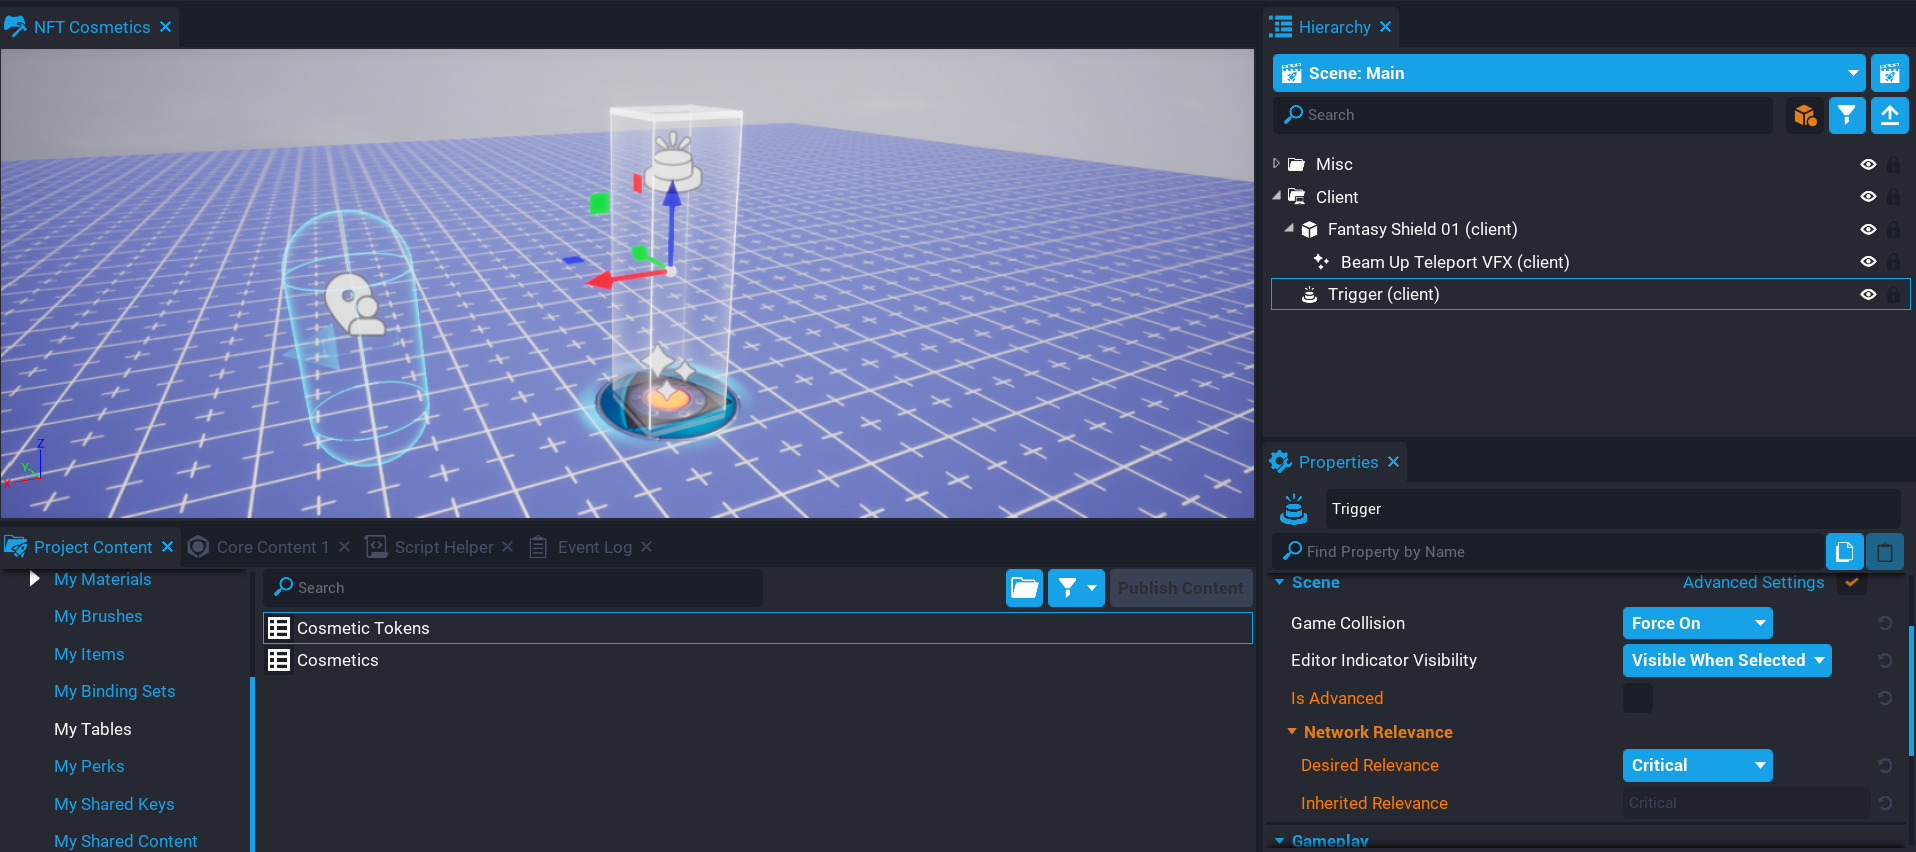Reset Game Collision to default value

(x=1884, y=623)
